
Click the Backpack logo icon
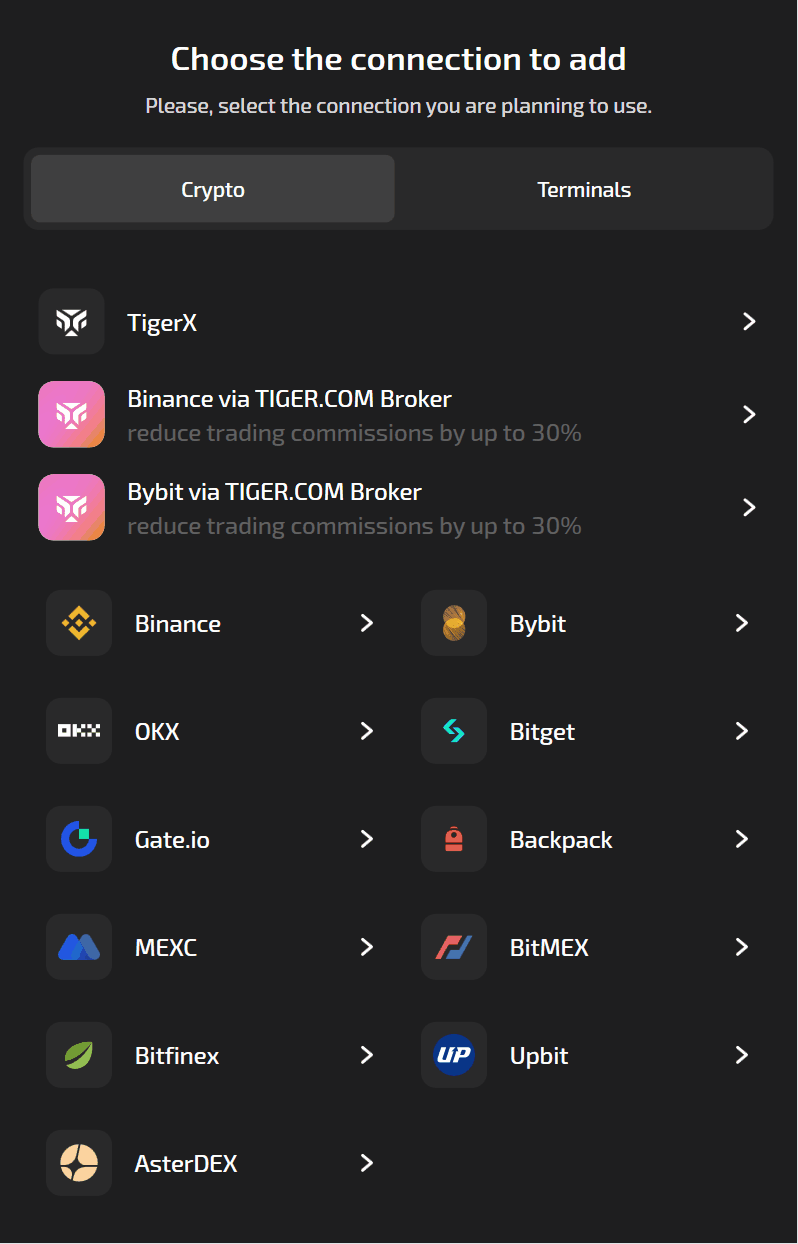coord(454,839)
